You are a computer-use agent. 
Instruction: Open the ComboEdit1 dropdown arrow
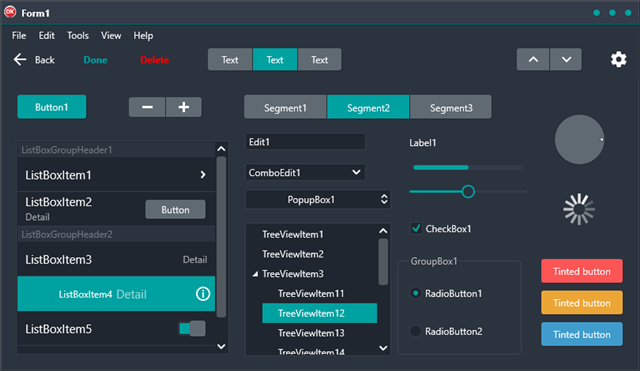point(356,172)
